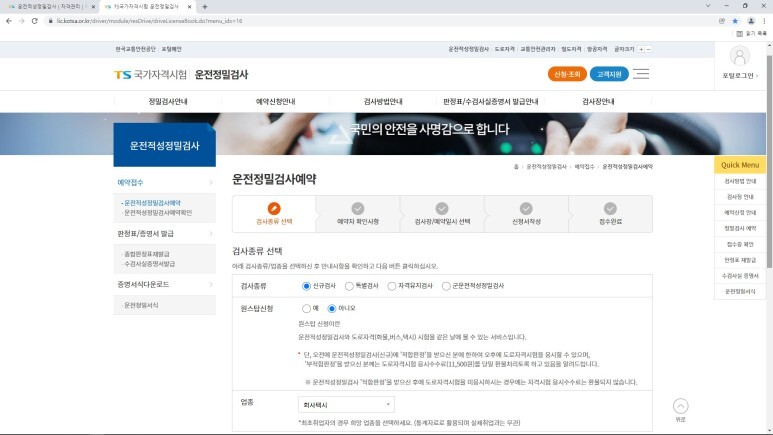Screen dimensions: 773x435
Task: Open Quick Menu 수검사실 증명서
Action: (x=740, y=276)
